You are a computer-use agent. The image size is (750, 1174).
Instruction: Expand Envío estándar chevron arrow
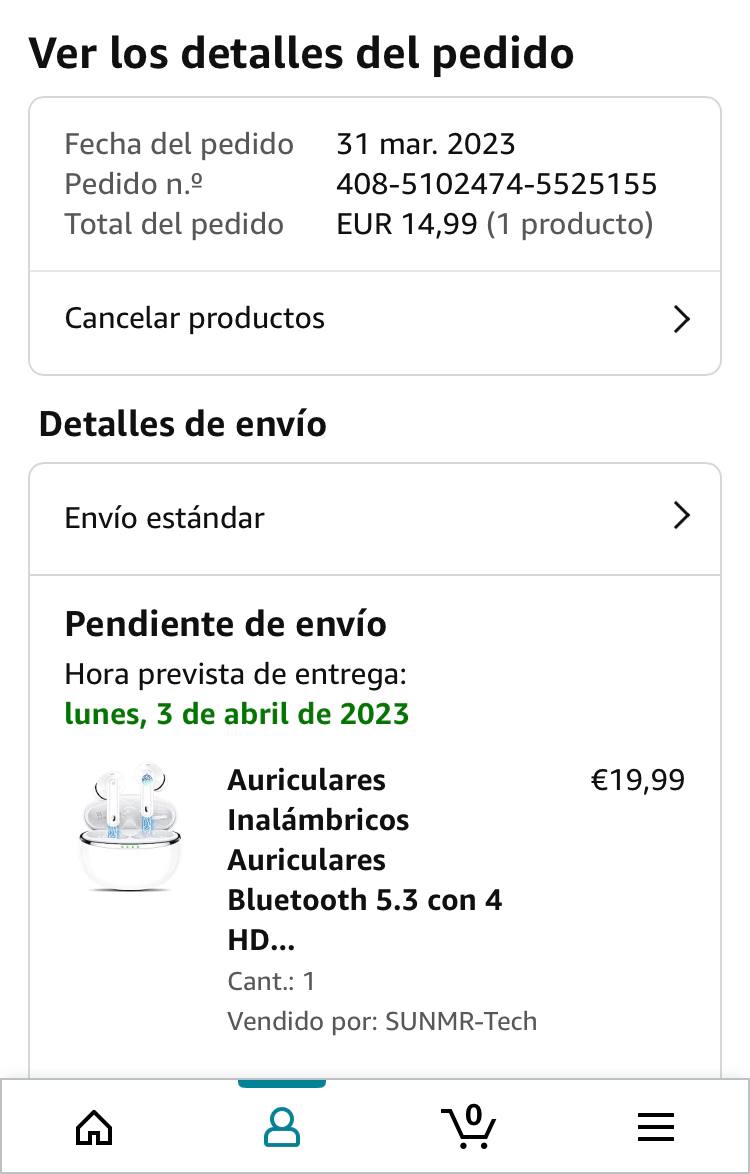click(x=681, y=516)
